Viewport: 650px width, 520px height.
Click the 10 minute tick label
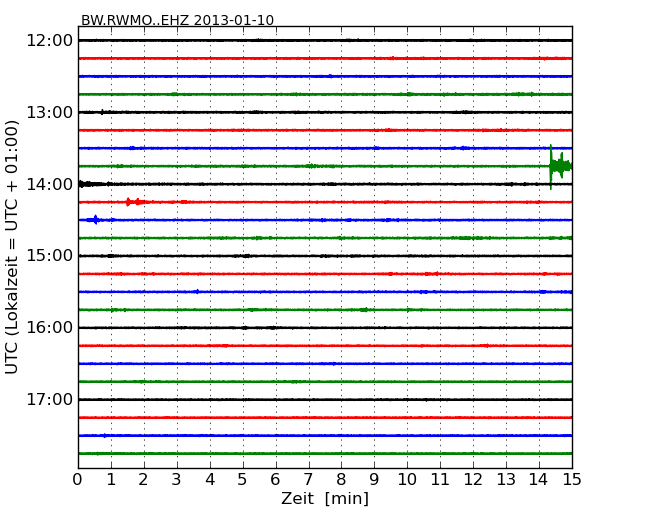pyautogui.click(x=407, y=480)
